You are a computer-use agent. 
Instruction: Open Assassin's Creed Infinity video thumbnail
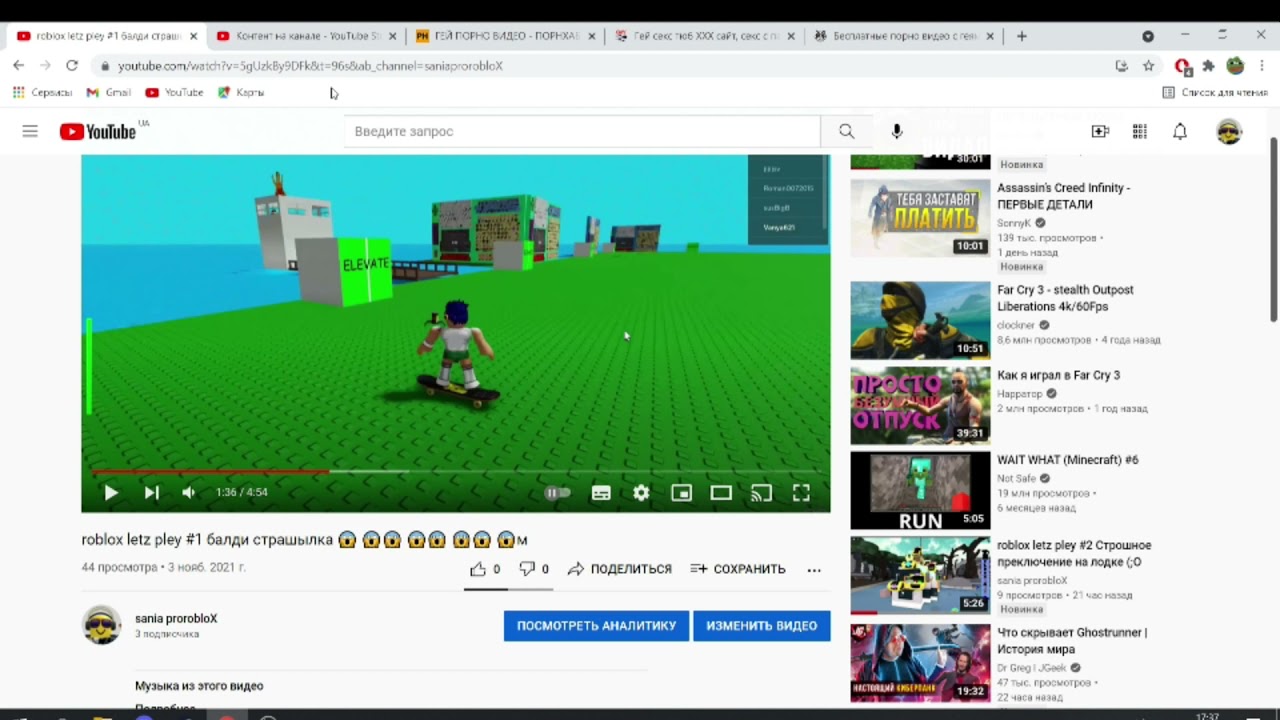click(x=920, y=217)
